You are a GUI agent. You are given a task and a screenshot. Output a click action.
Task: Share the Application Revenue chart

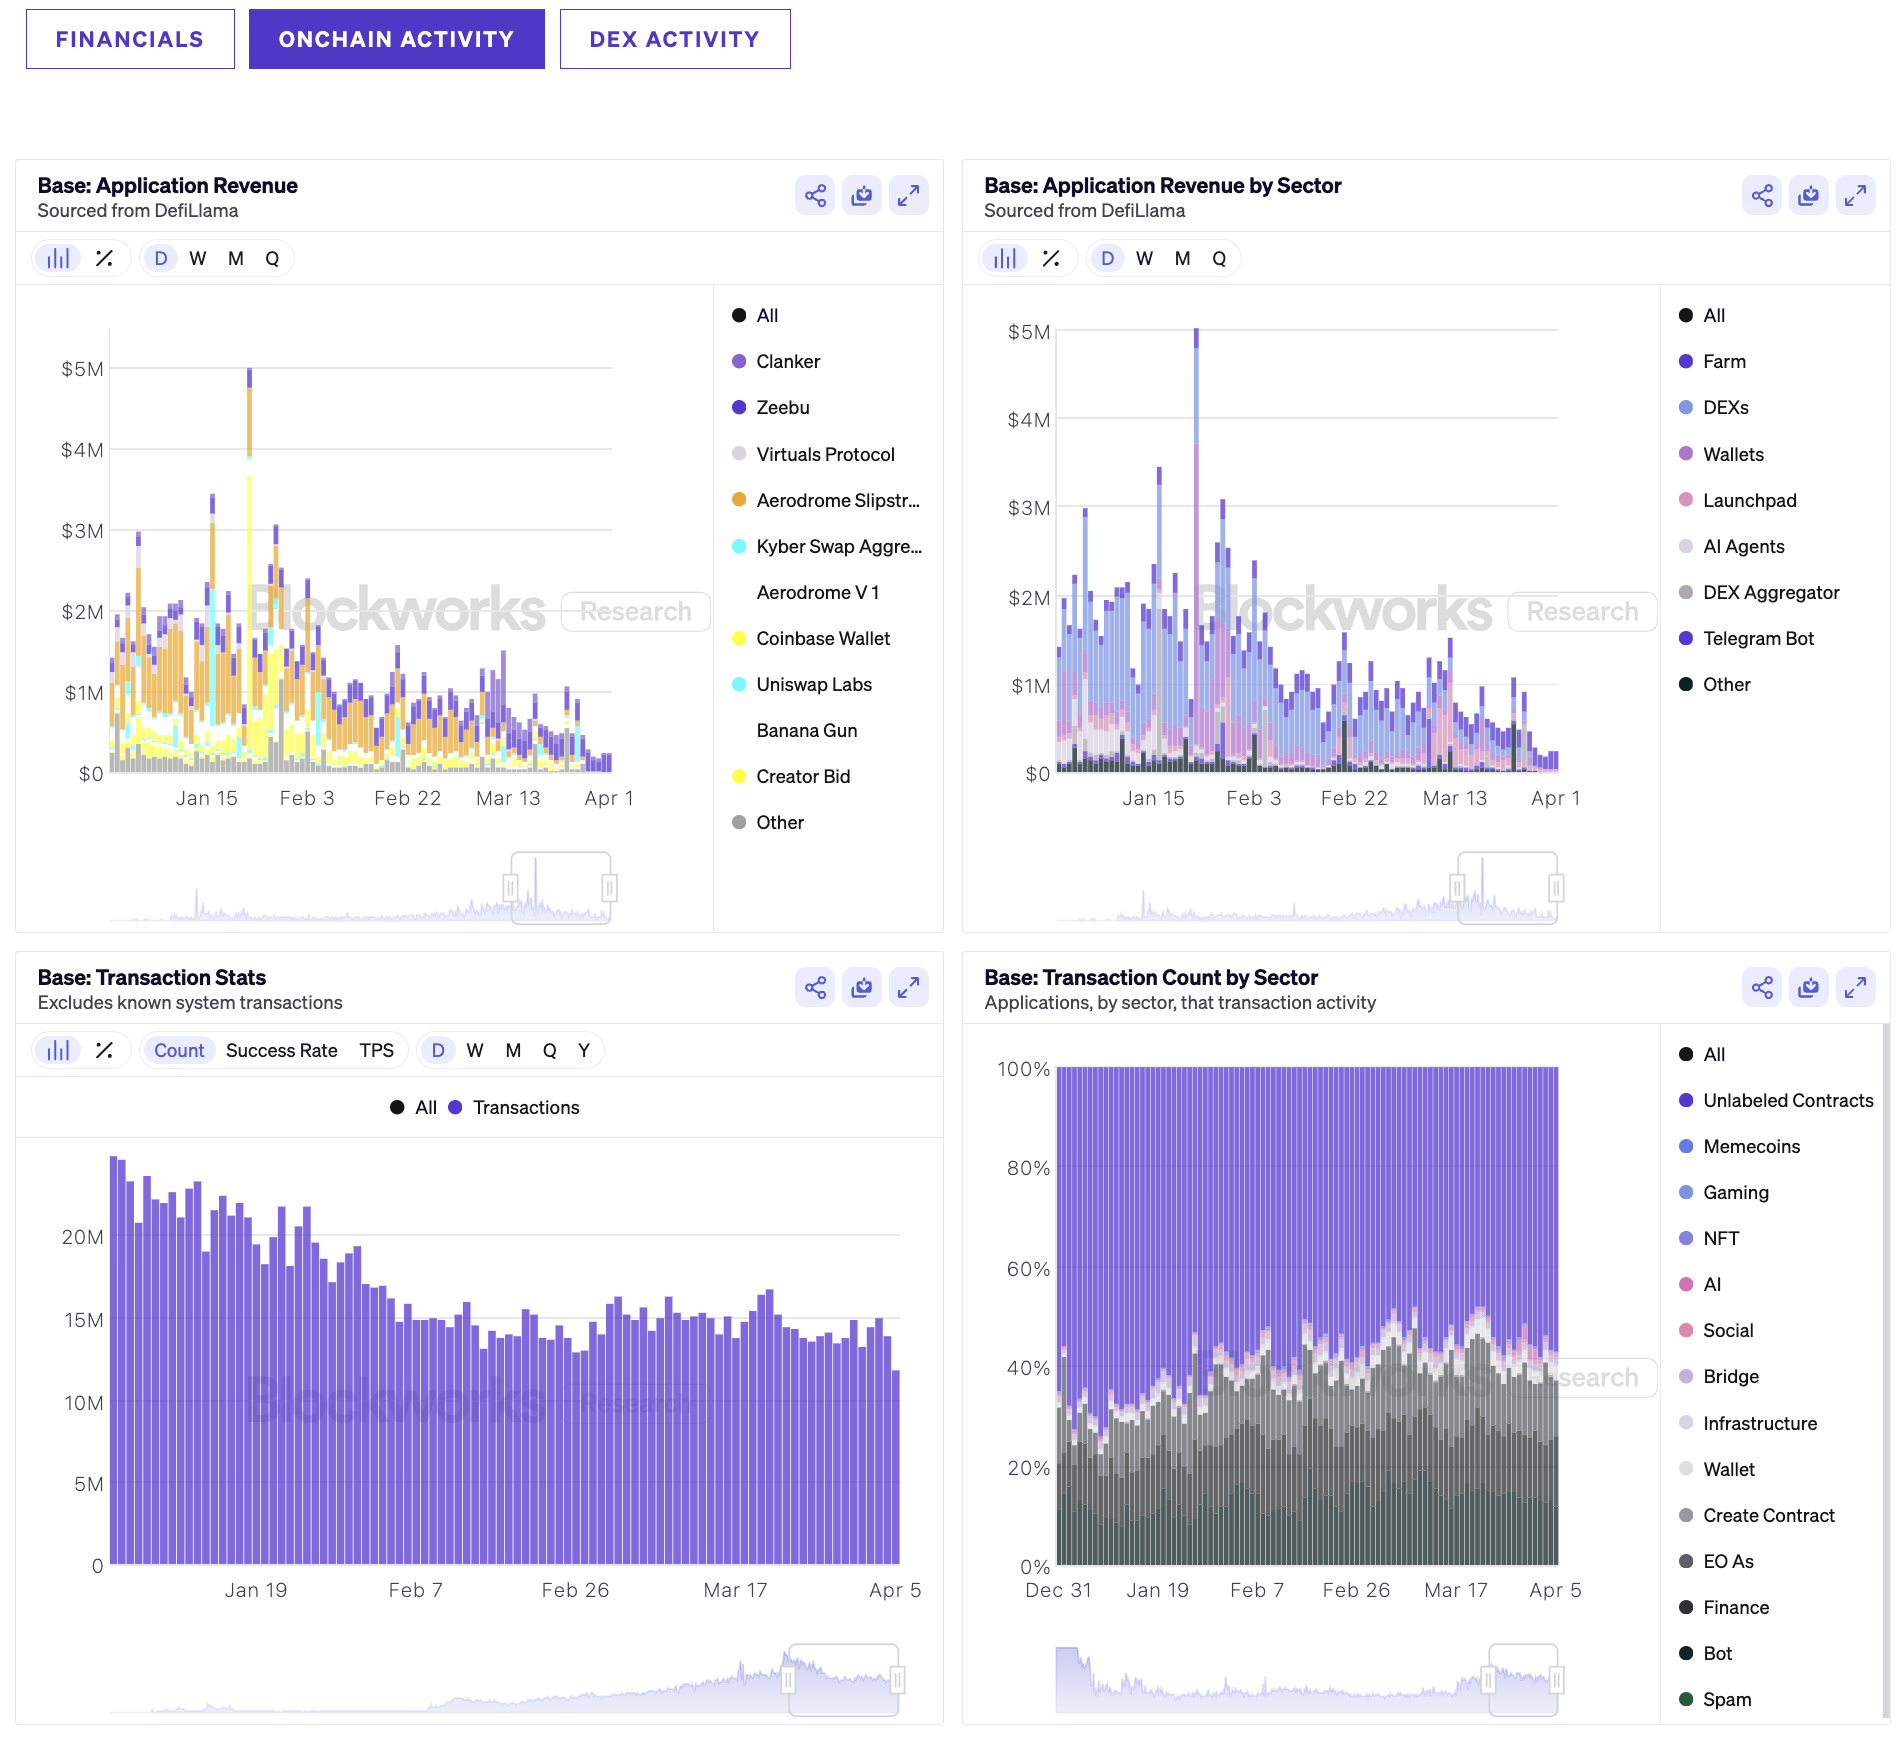pyautogui.click(x=815, y=195)
